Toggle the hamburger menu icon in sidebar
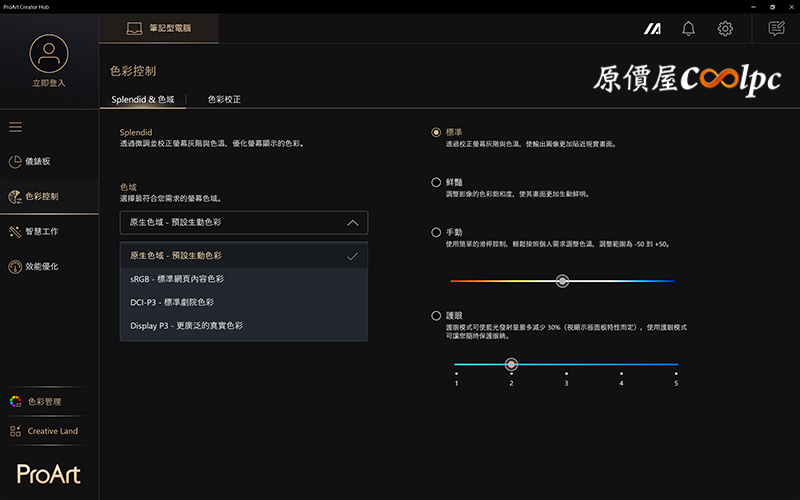Image resolution: width=800 pixels, height=500 pixels. coord(15,127)
